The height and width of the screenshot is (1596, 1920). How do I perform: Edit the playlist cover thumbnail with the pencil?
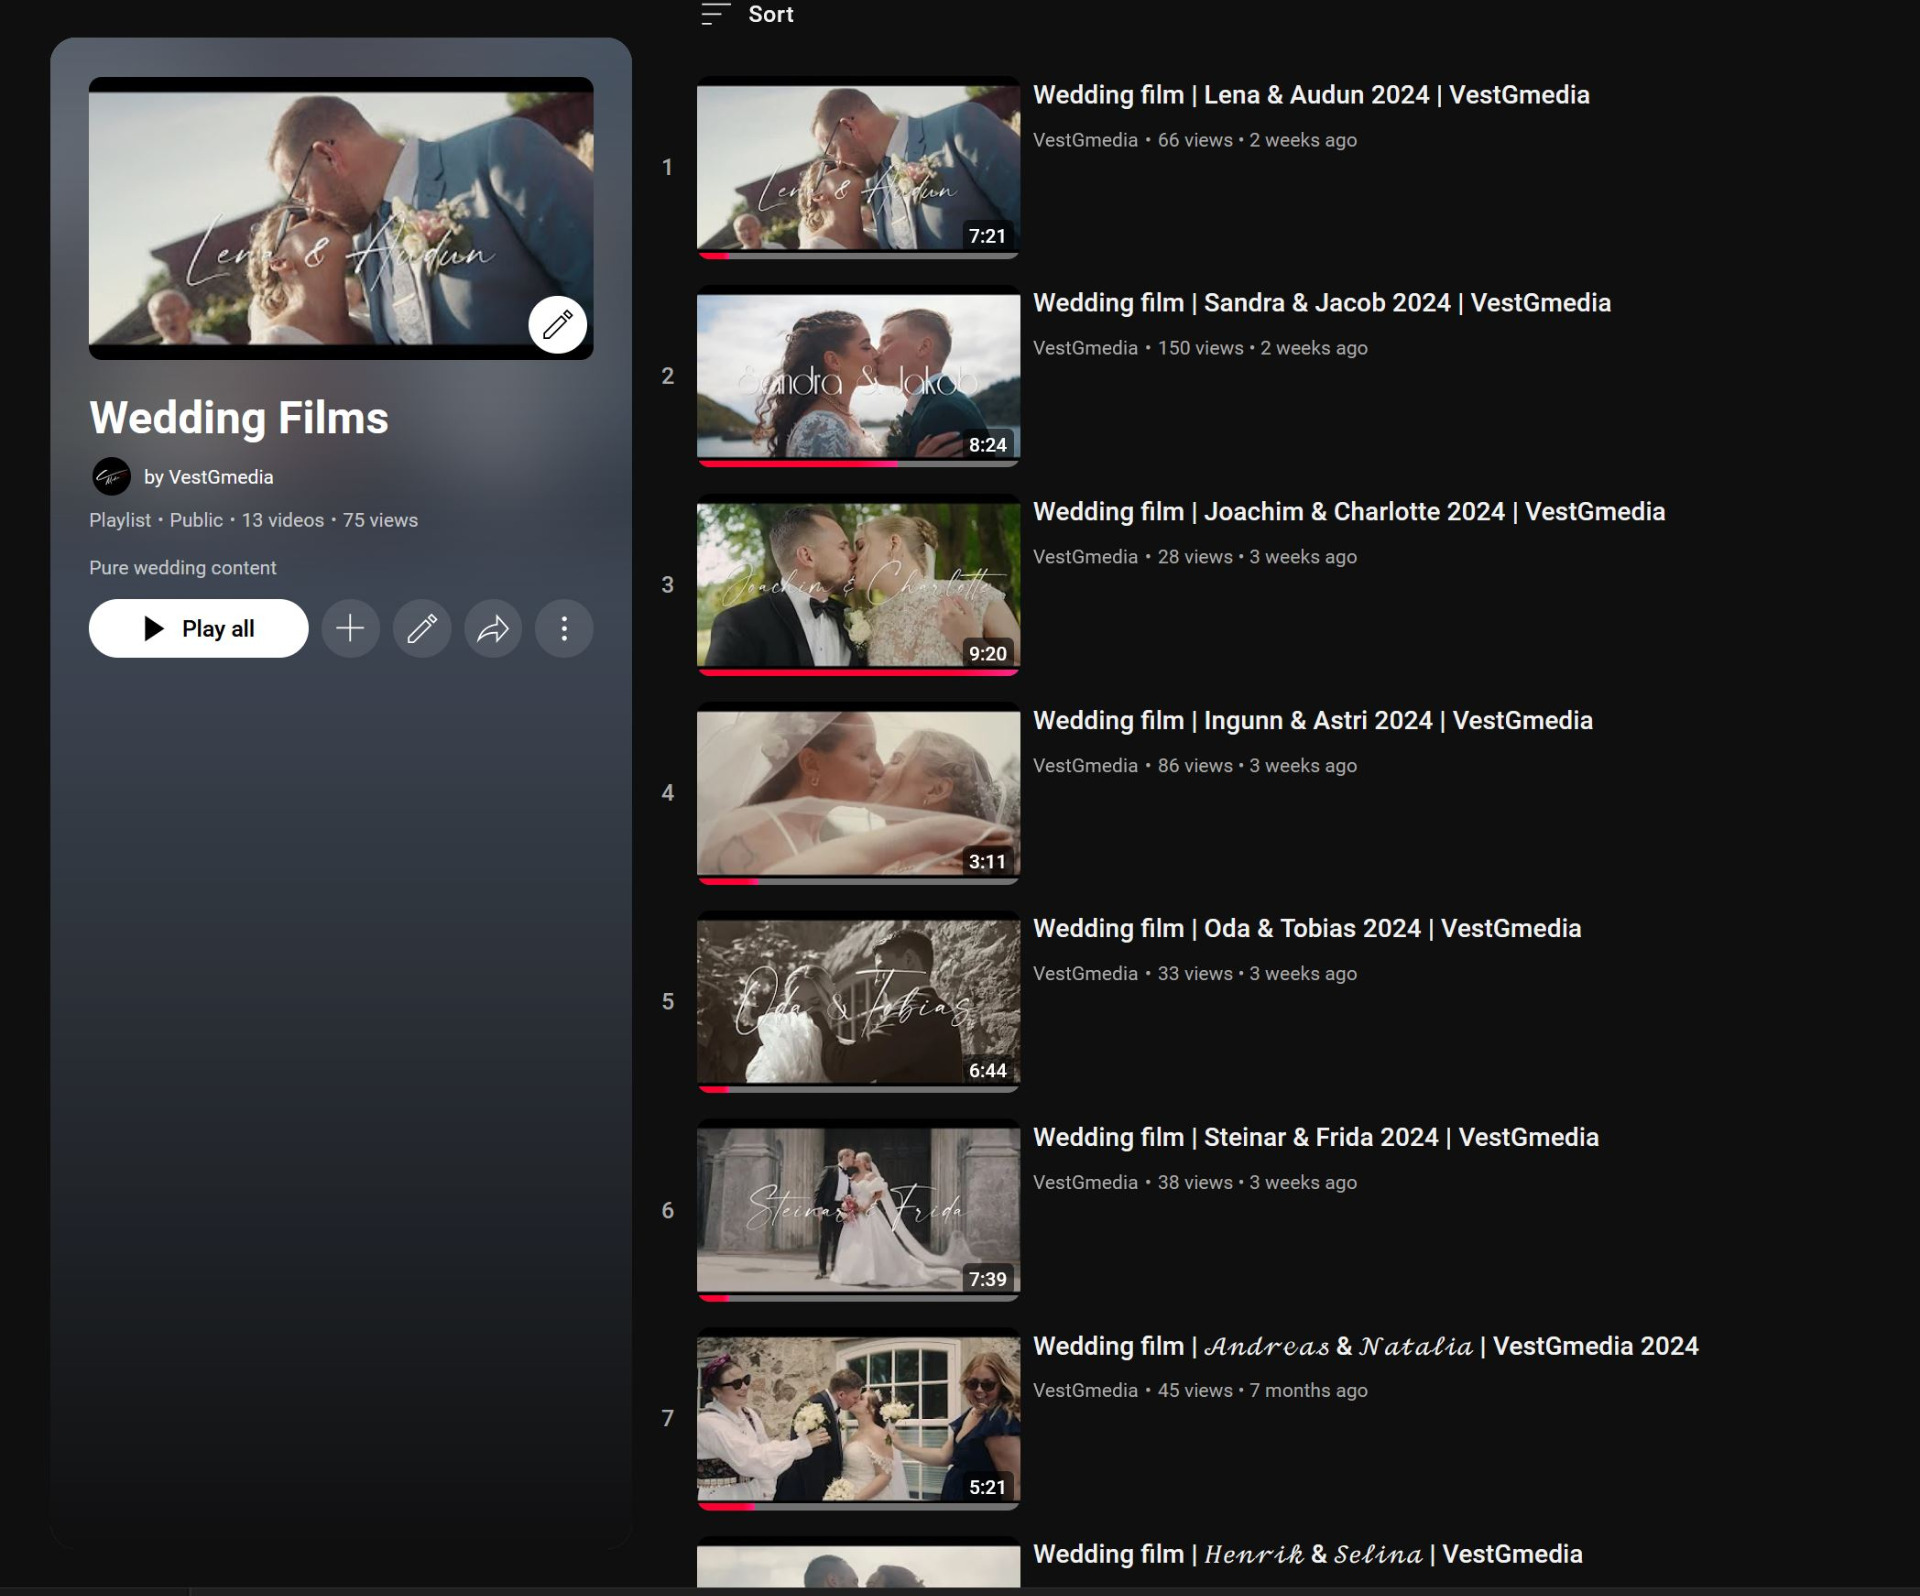[557, 324]
